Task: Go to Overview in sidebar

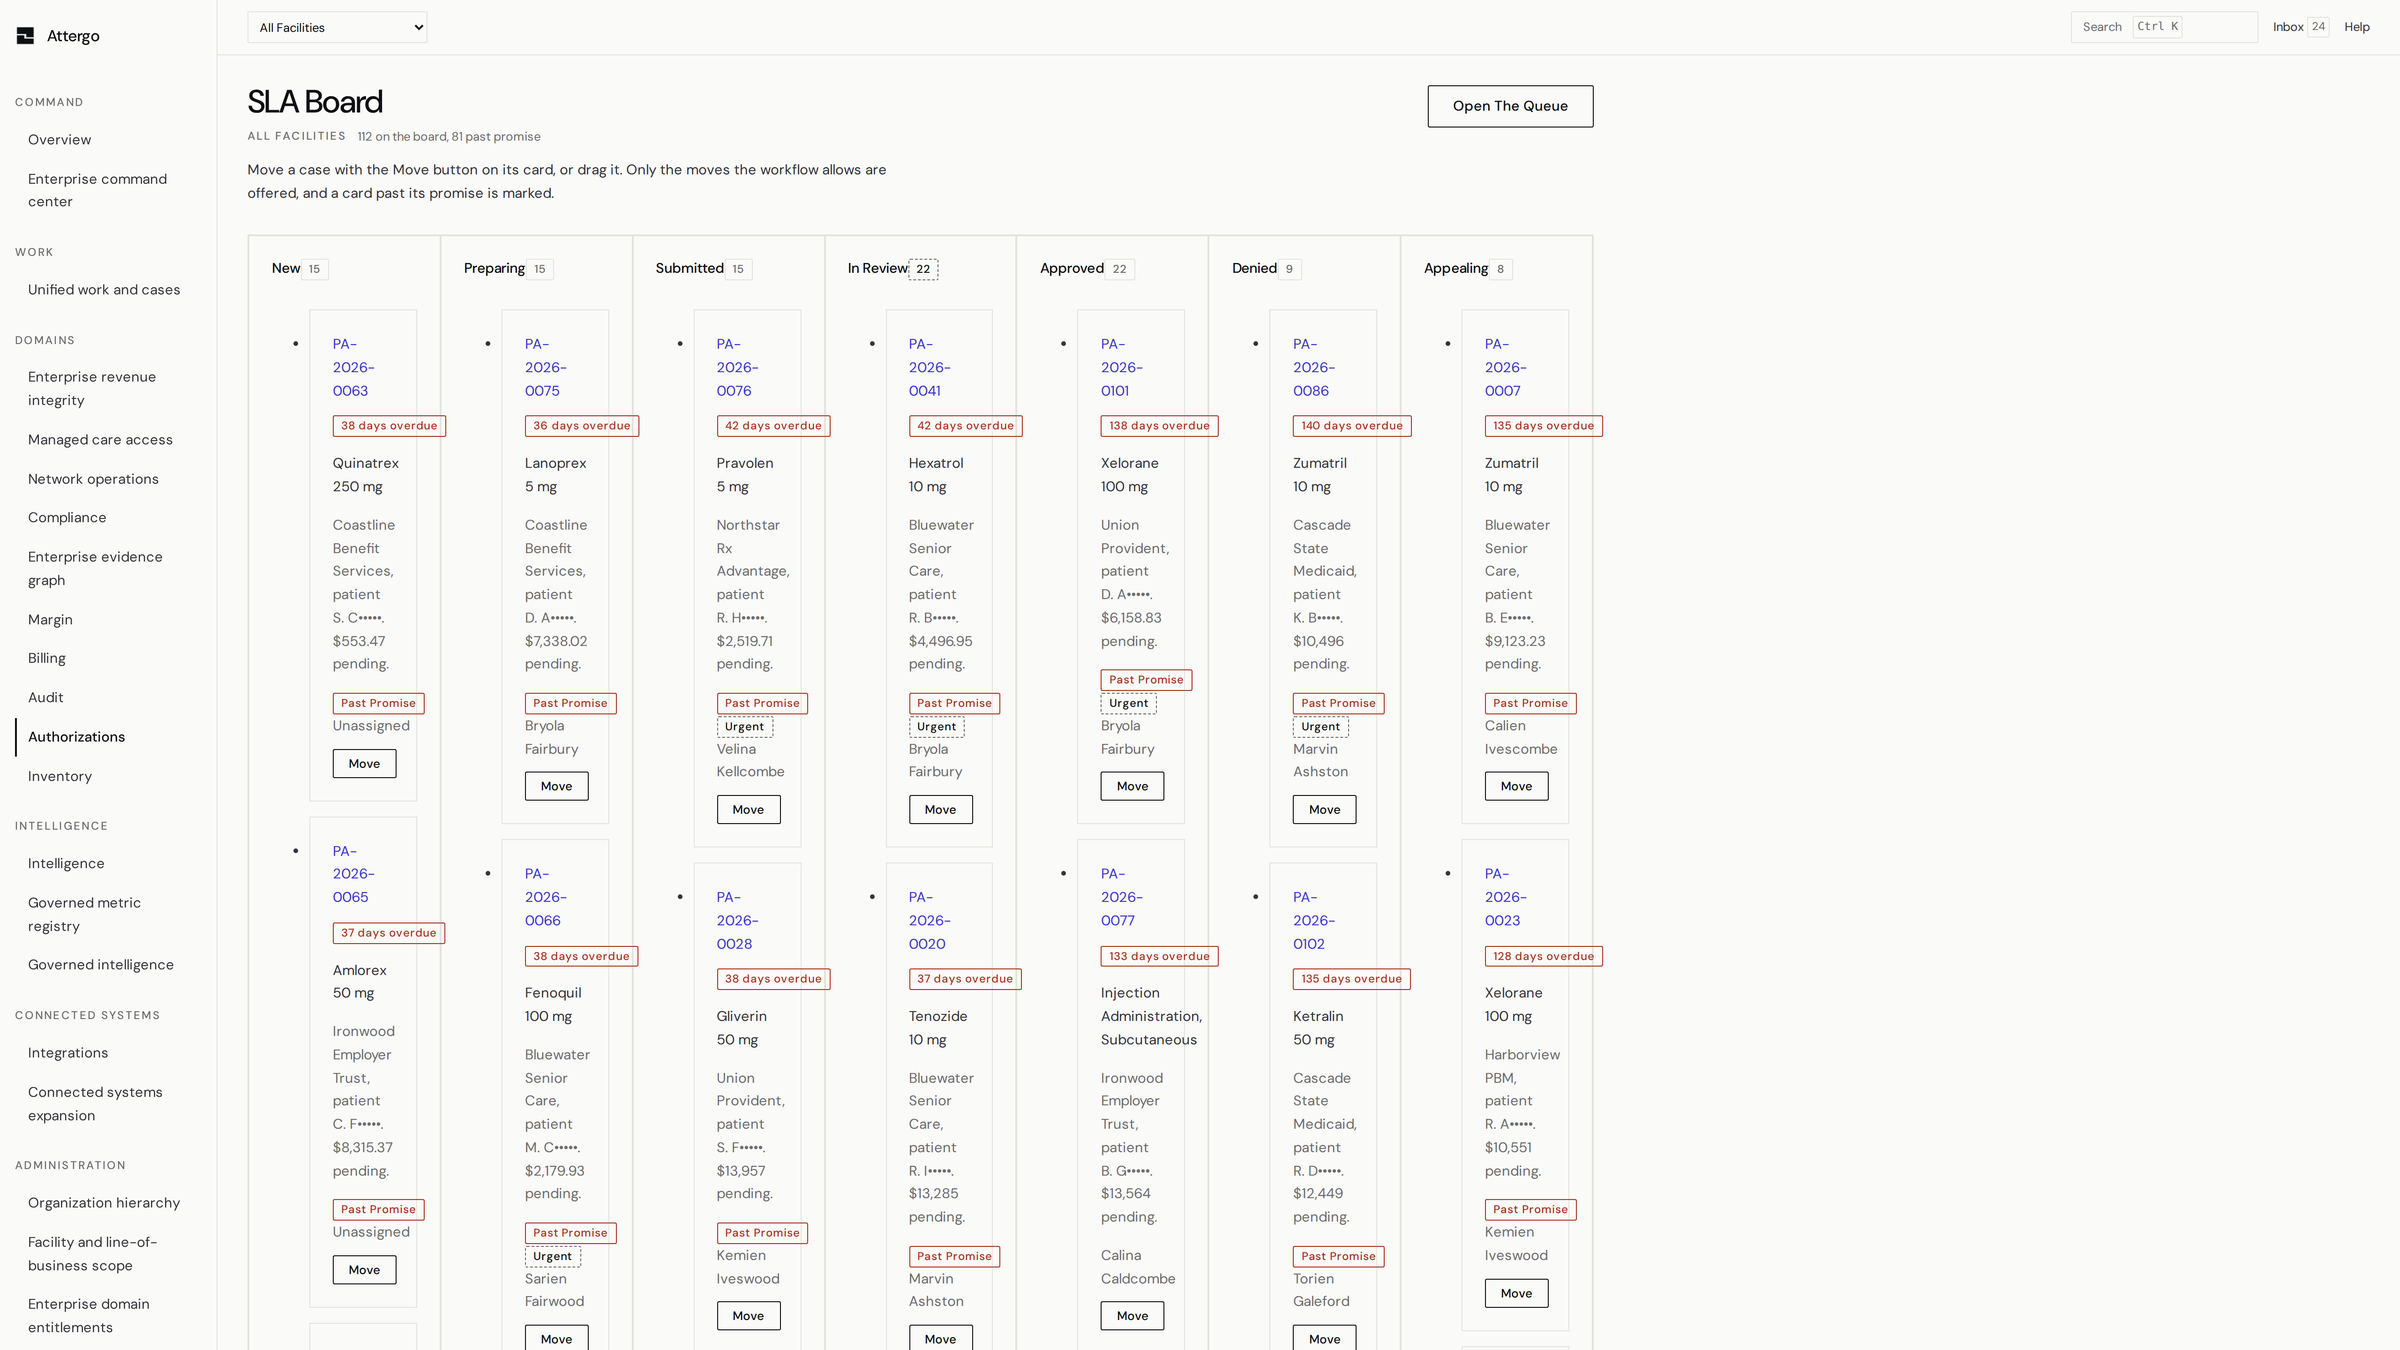Action: [x=59, y=140]
